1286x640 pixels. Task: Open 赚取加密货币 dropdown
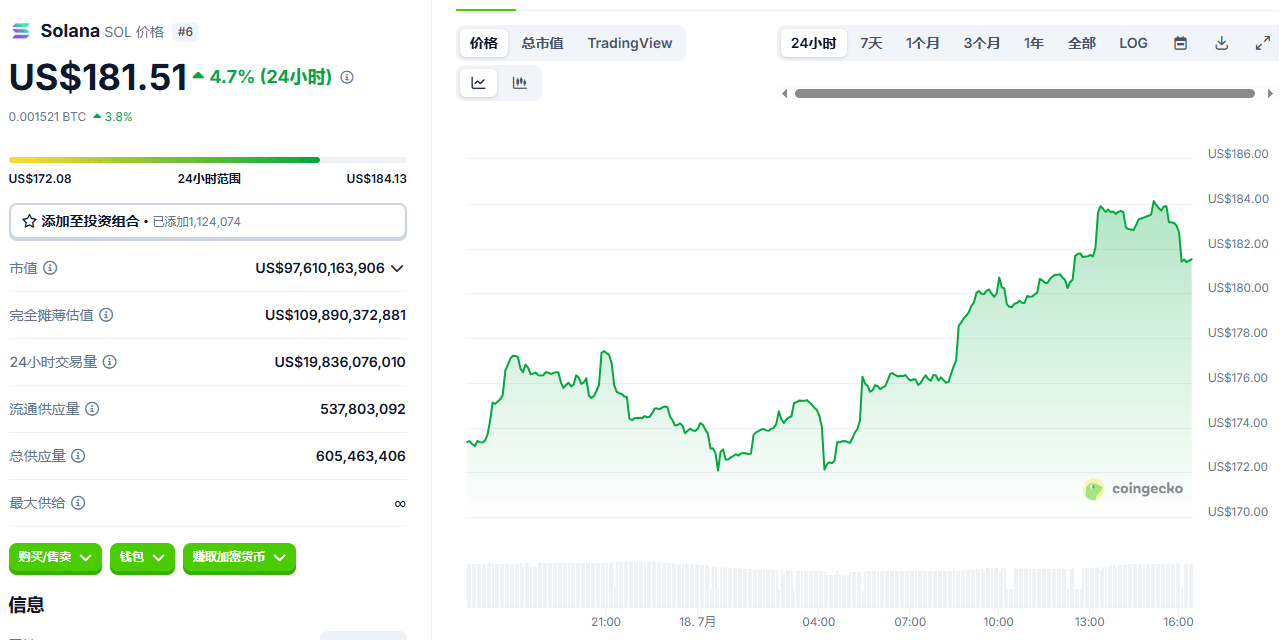pyautogui.click(x=239, y=557)
